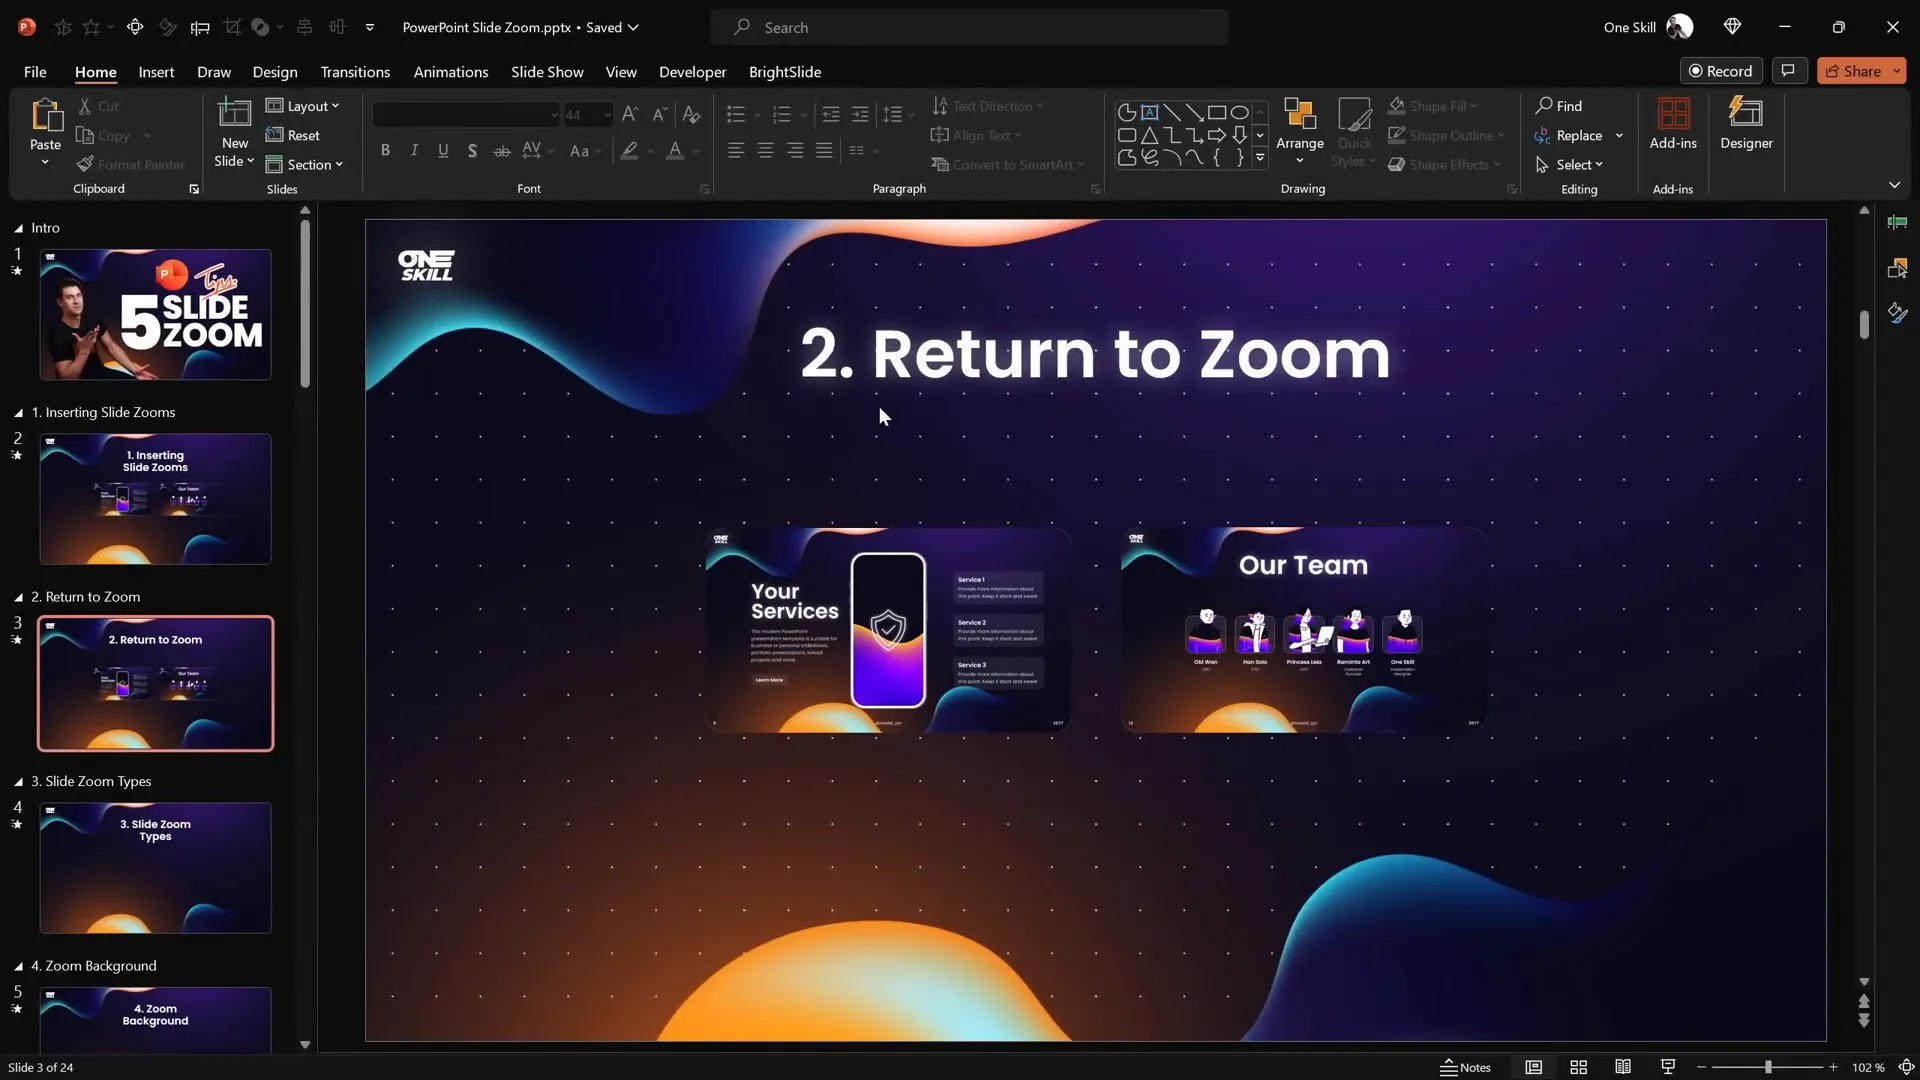This screenshot has width=1920, height=1080.
Task: Launch the Designer pane
Action: [x=1746, y=124]
